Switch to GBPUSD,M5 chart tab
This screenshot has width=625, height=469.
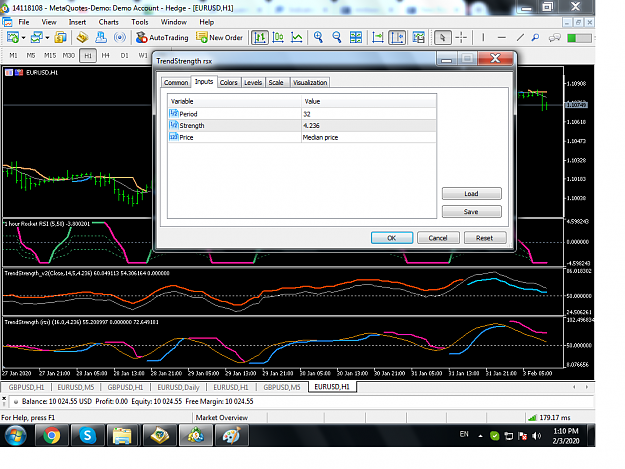[x=282, y=387]
